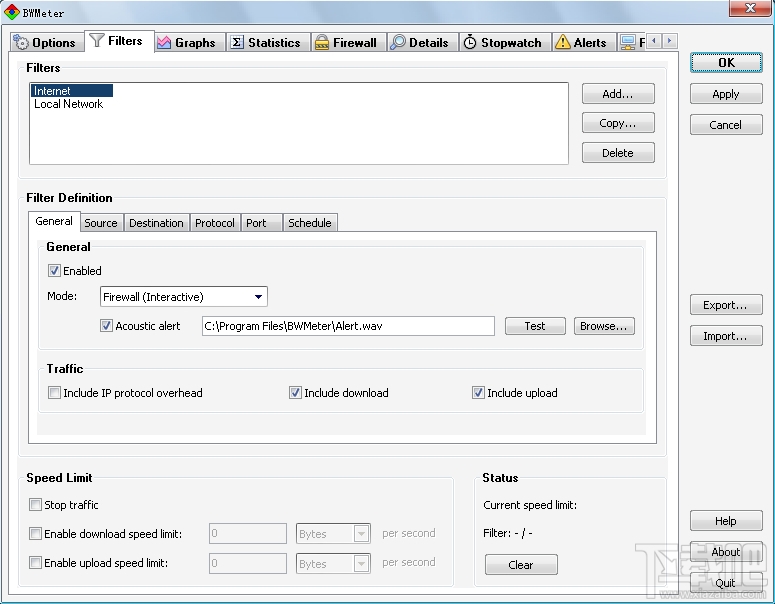
Task: Click the Statistics sigma icon
Action: point(237,43)
